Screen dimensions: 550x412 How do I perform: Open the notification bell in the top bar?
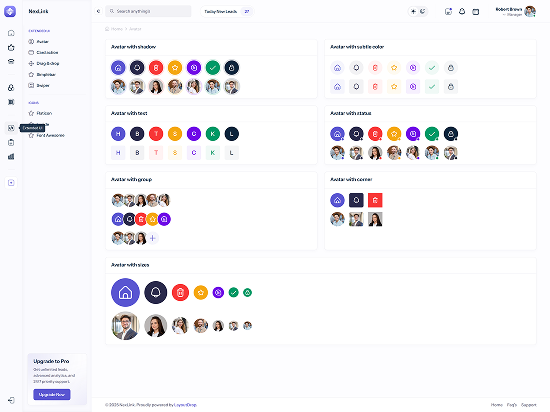tap(462, 12)
